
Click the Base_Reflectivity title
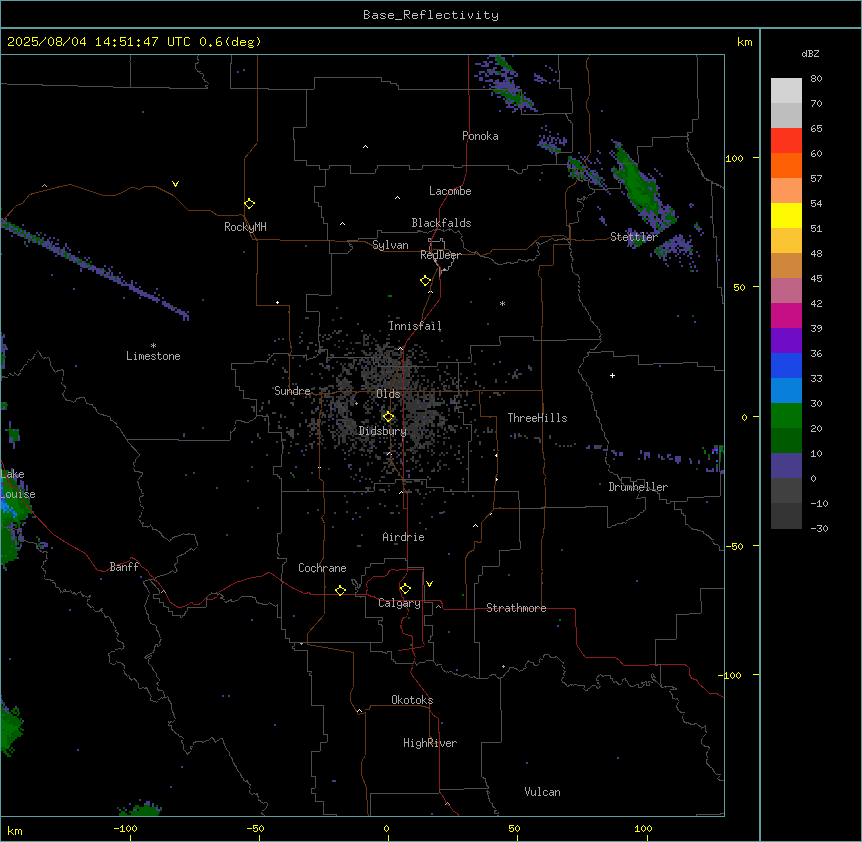(x=431, y=15)
